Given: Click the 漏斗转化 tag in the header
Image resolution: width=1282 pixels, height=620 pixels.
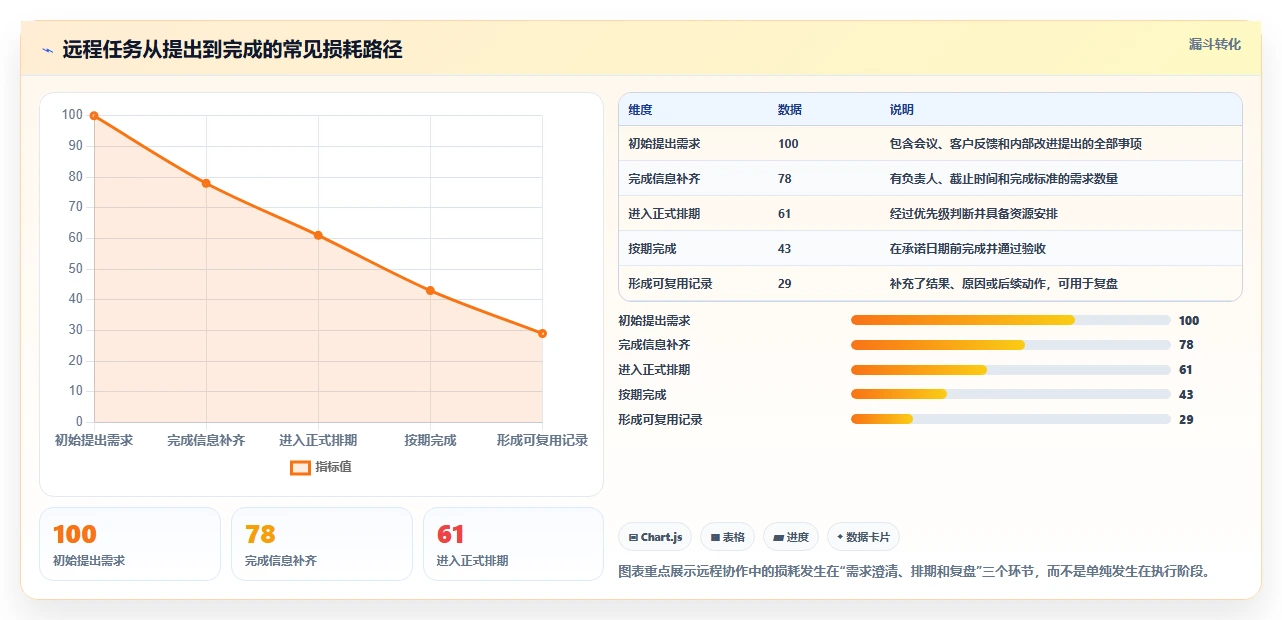Looking at the screenshot, I should pyautogui.click(x=1215, y=44).
